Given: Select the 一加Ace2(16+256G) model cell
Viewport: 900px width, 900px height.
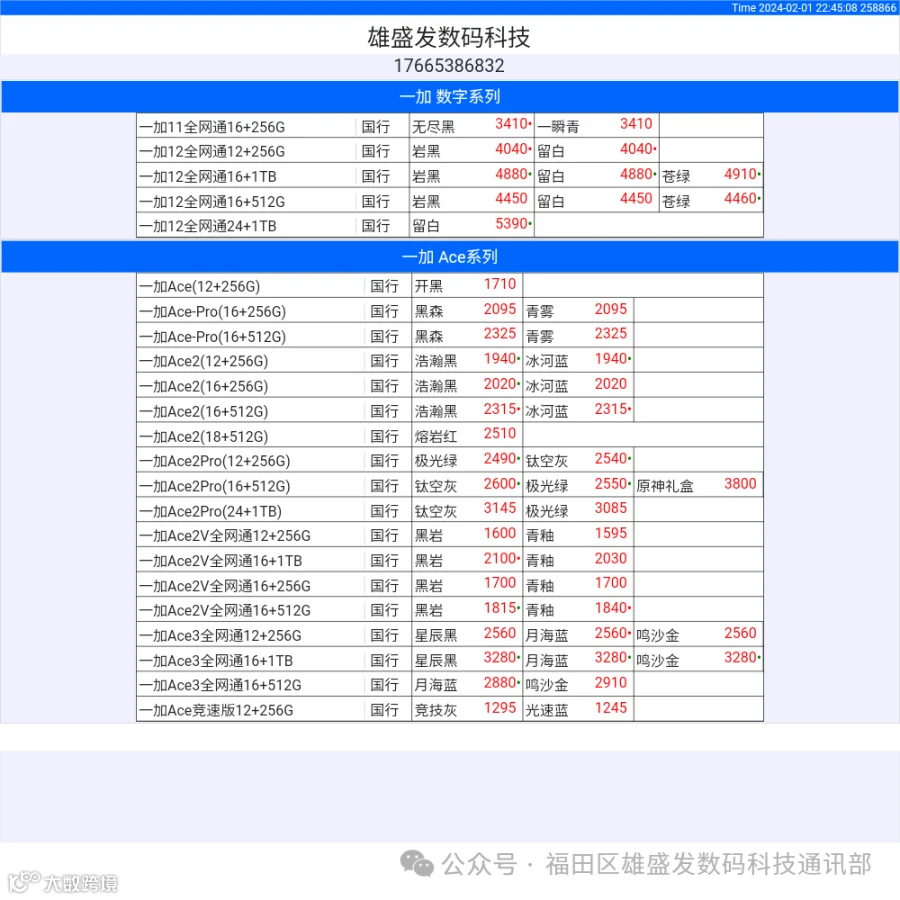Looking at the screenshot, I should point(251,386).
